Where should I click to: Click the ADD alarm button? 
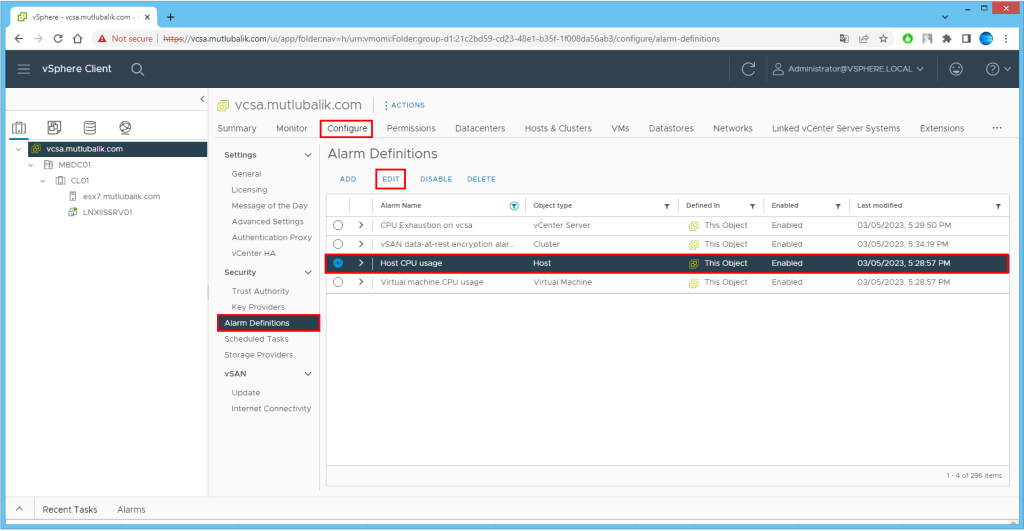pos(348,179)
